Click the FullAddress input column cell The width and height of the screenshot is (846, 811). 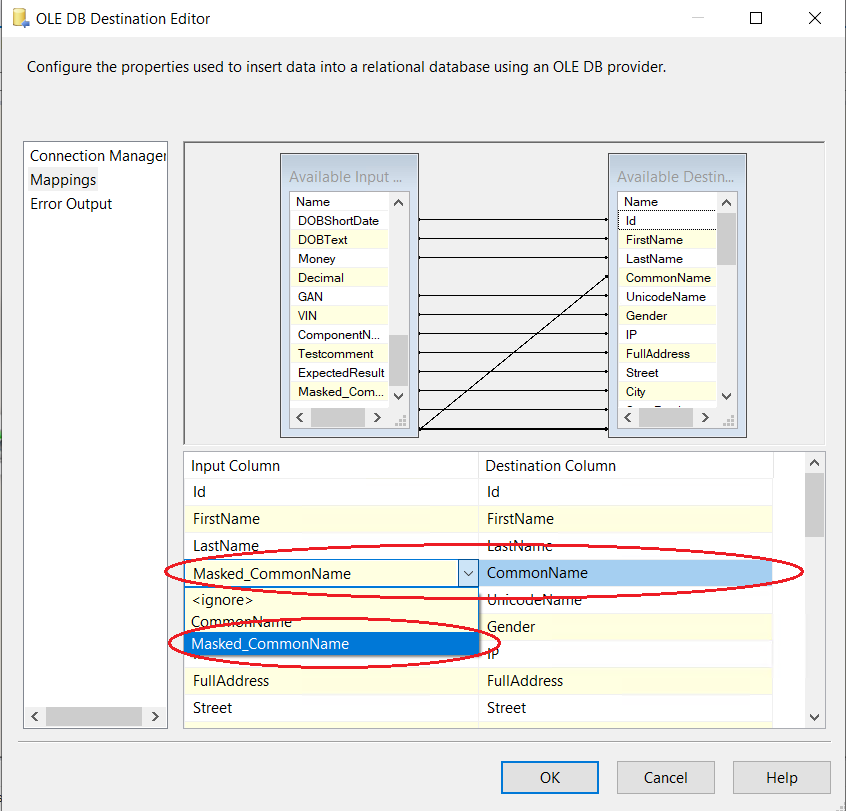[330, 681]
